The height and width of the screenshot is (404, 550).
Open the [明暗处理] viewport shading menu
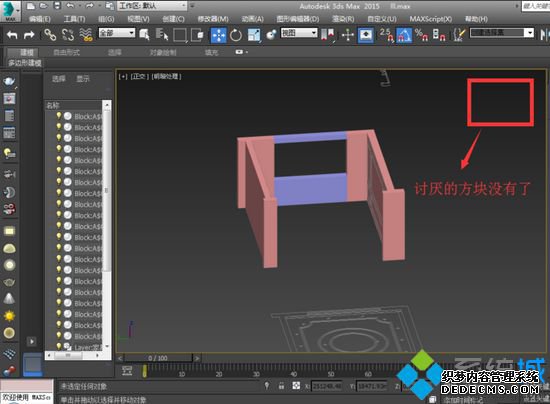click(x=167, y=76)
